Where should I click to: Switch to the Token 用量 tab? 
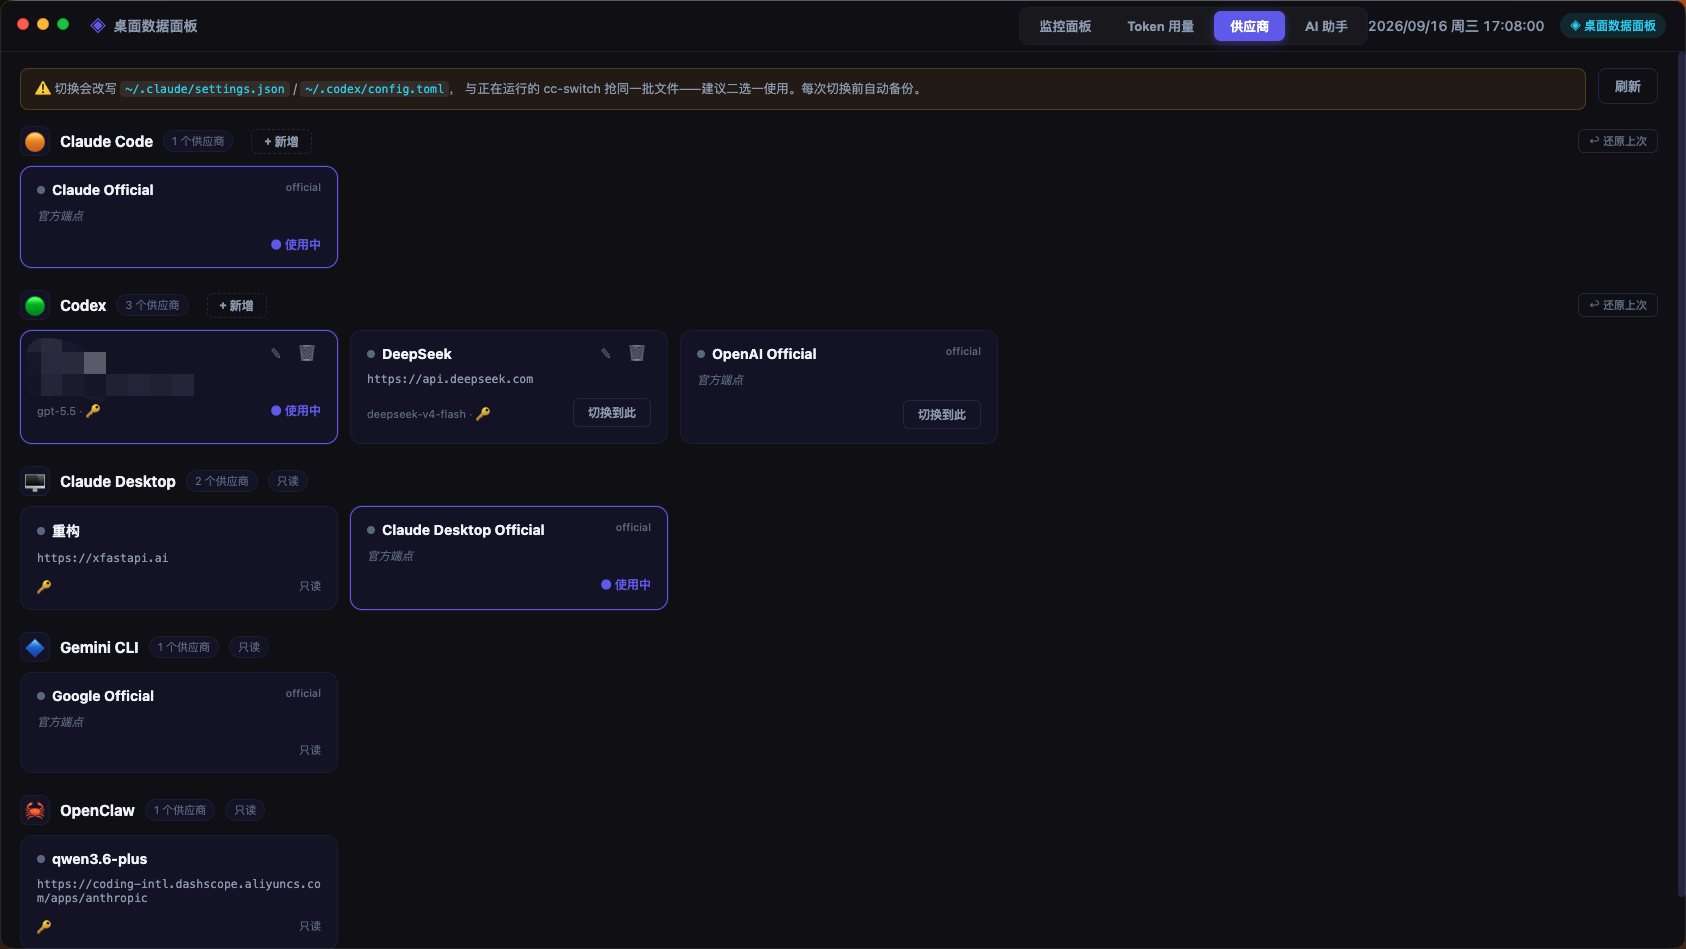coord(1160,26)
